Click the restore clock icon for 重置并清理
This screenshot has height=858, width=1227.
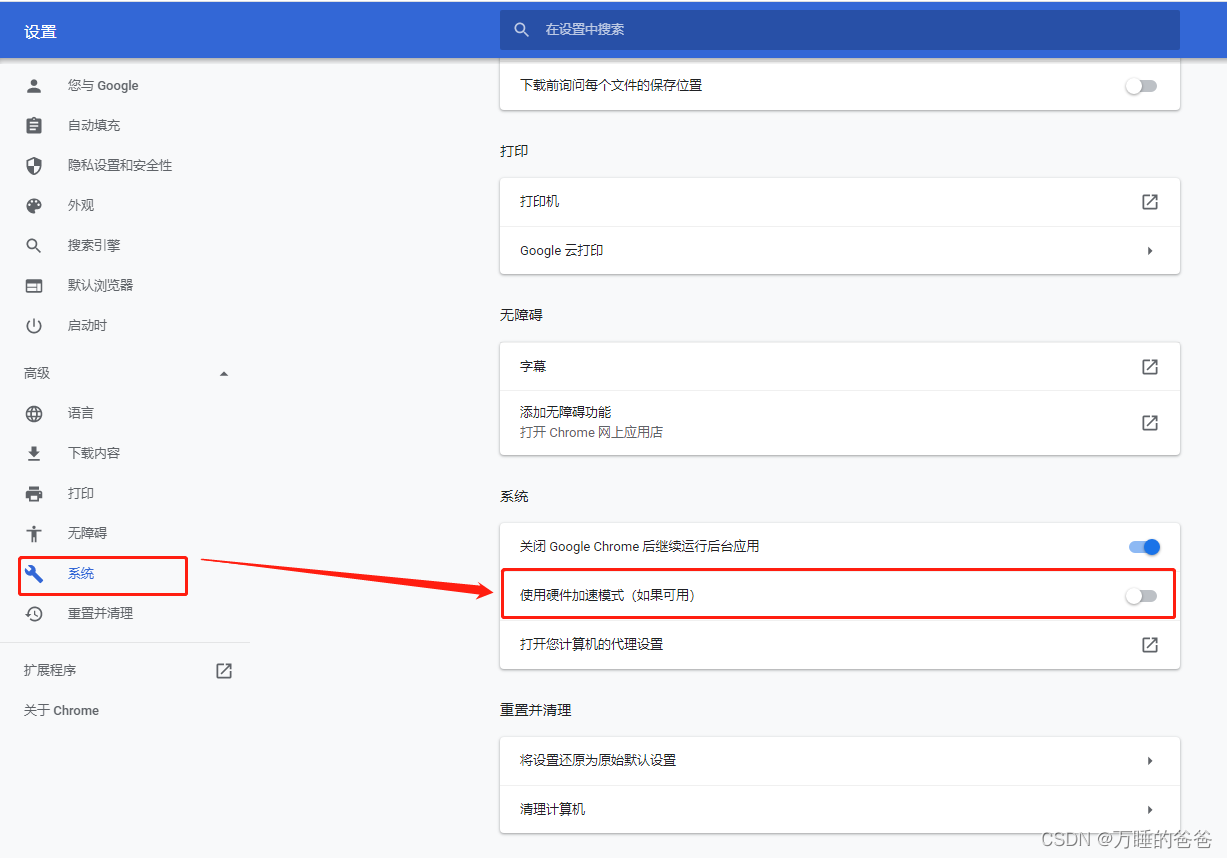point(34,614)
